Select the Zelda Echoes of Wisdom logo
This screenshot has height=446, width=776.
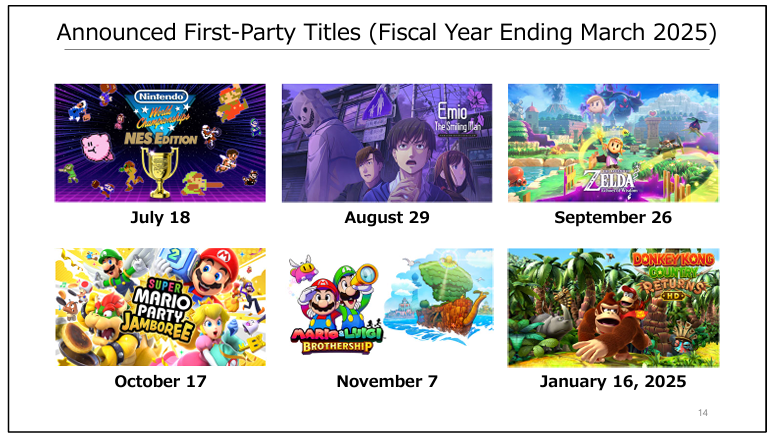(609, 181)
